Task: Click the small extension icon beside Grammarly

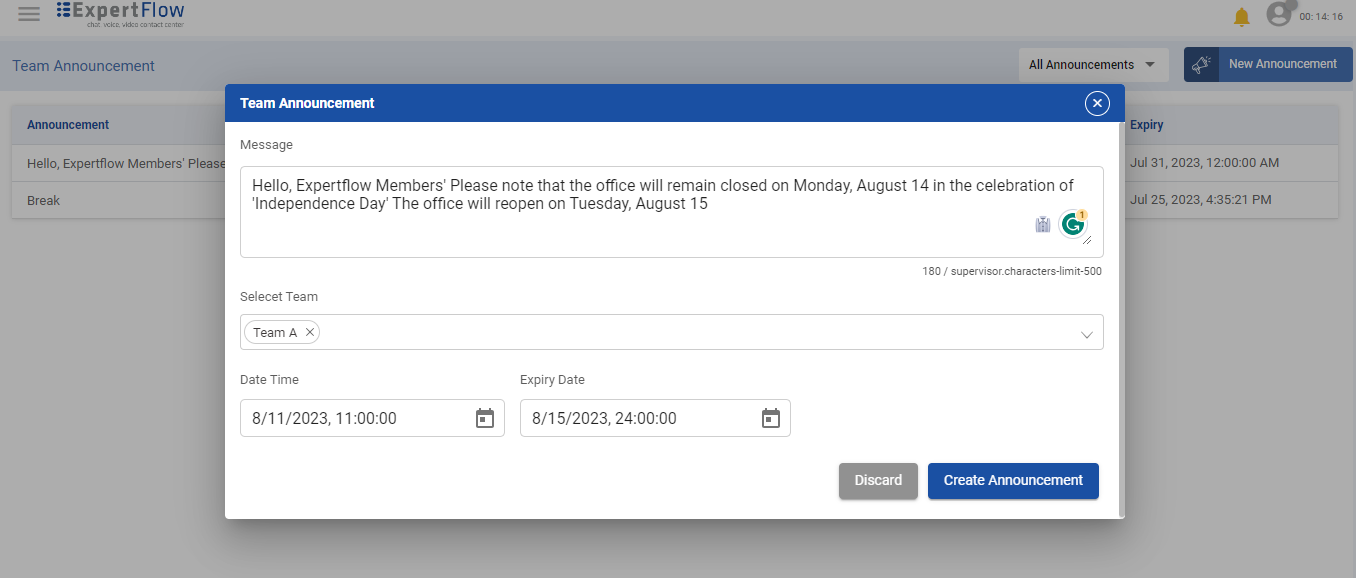Action: point(1043,225)
